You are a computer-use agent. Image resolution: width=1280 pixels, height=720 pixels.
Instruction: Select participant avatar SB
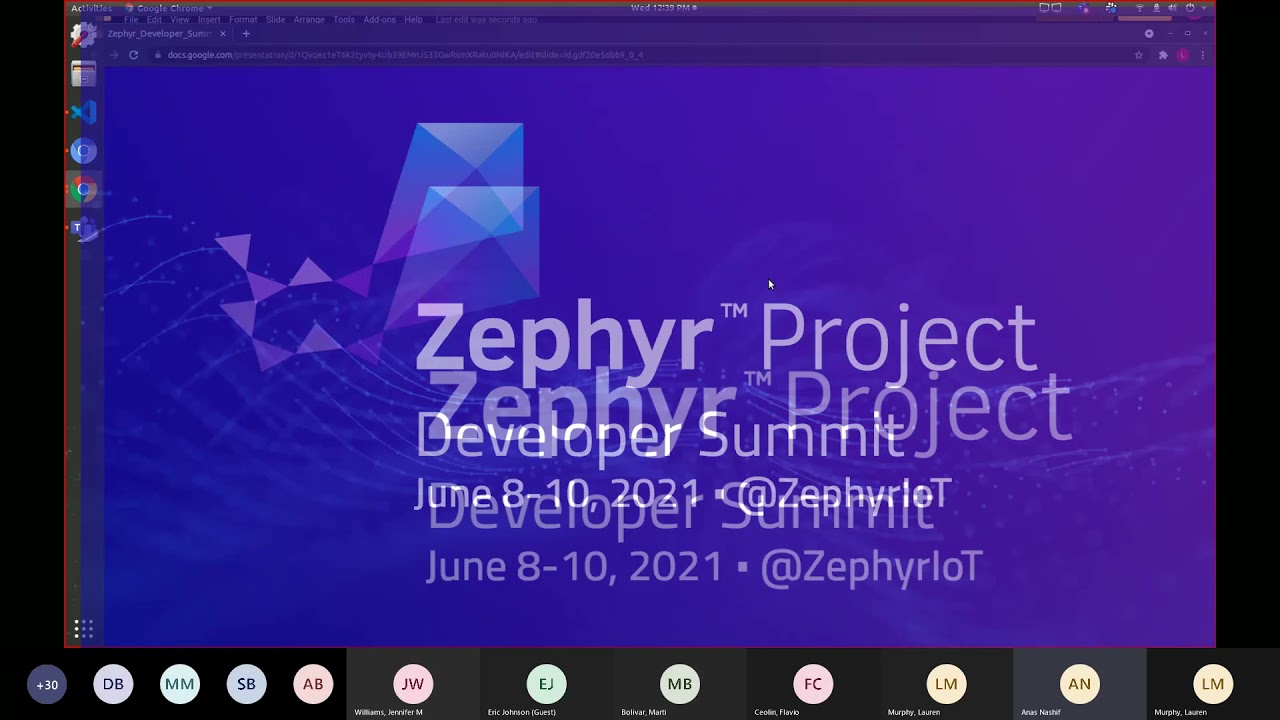click(246, 684)
